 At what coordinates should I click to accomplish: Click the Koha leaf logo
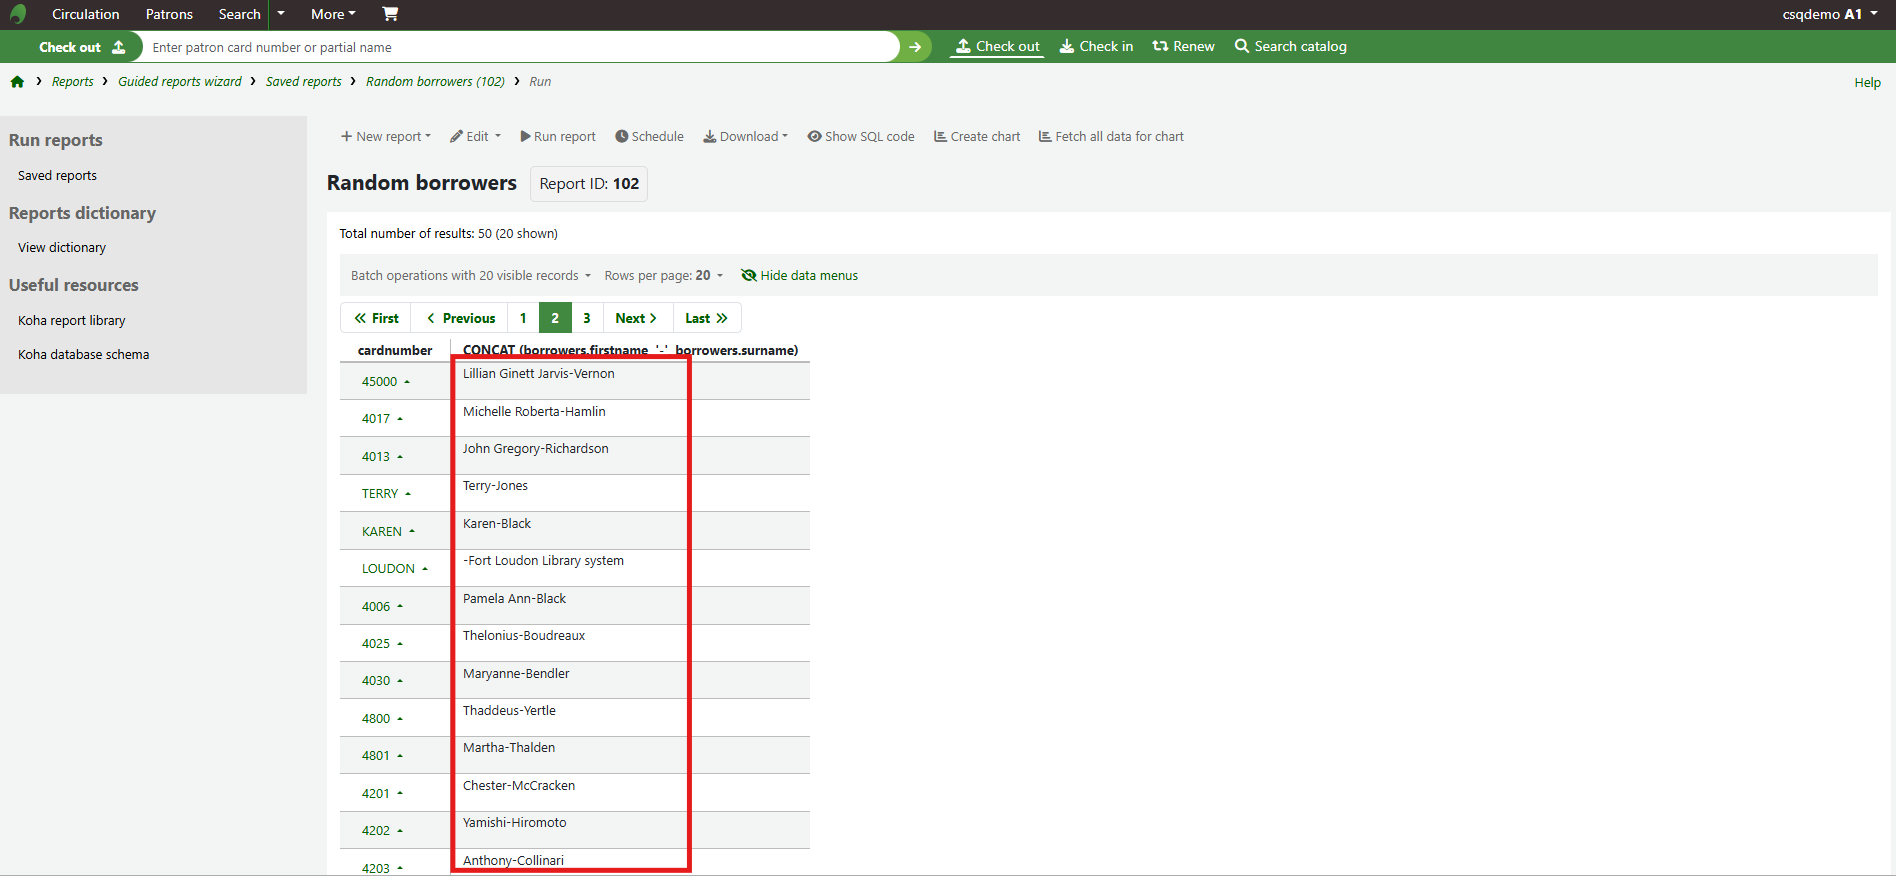click(x=18, y=14)
